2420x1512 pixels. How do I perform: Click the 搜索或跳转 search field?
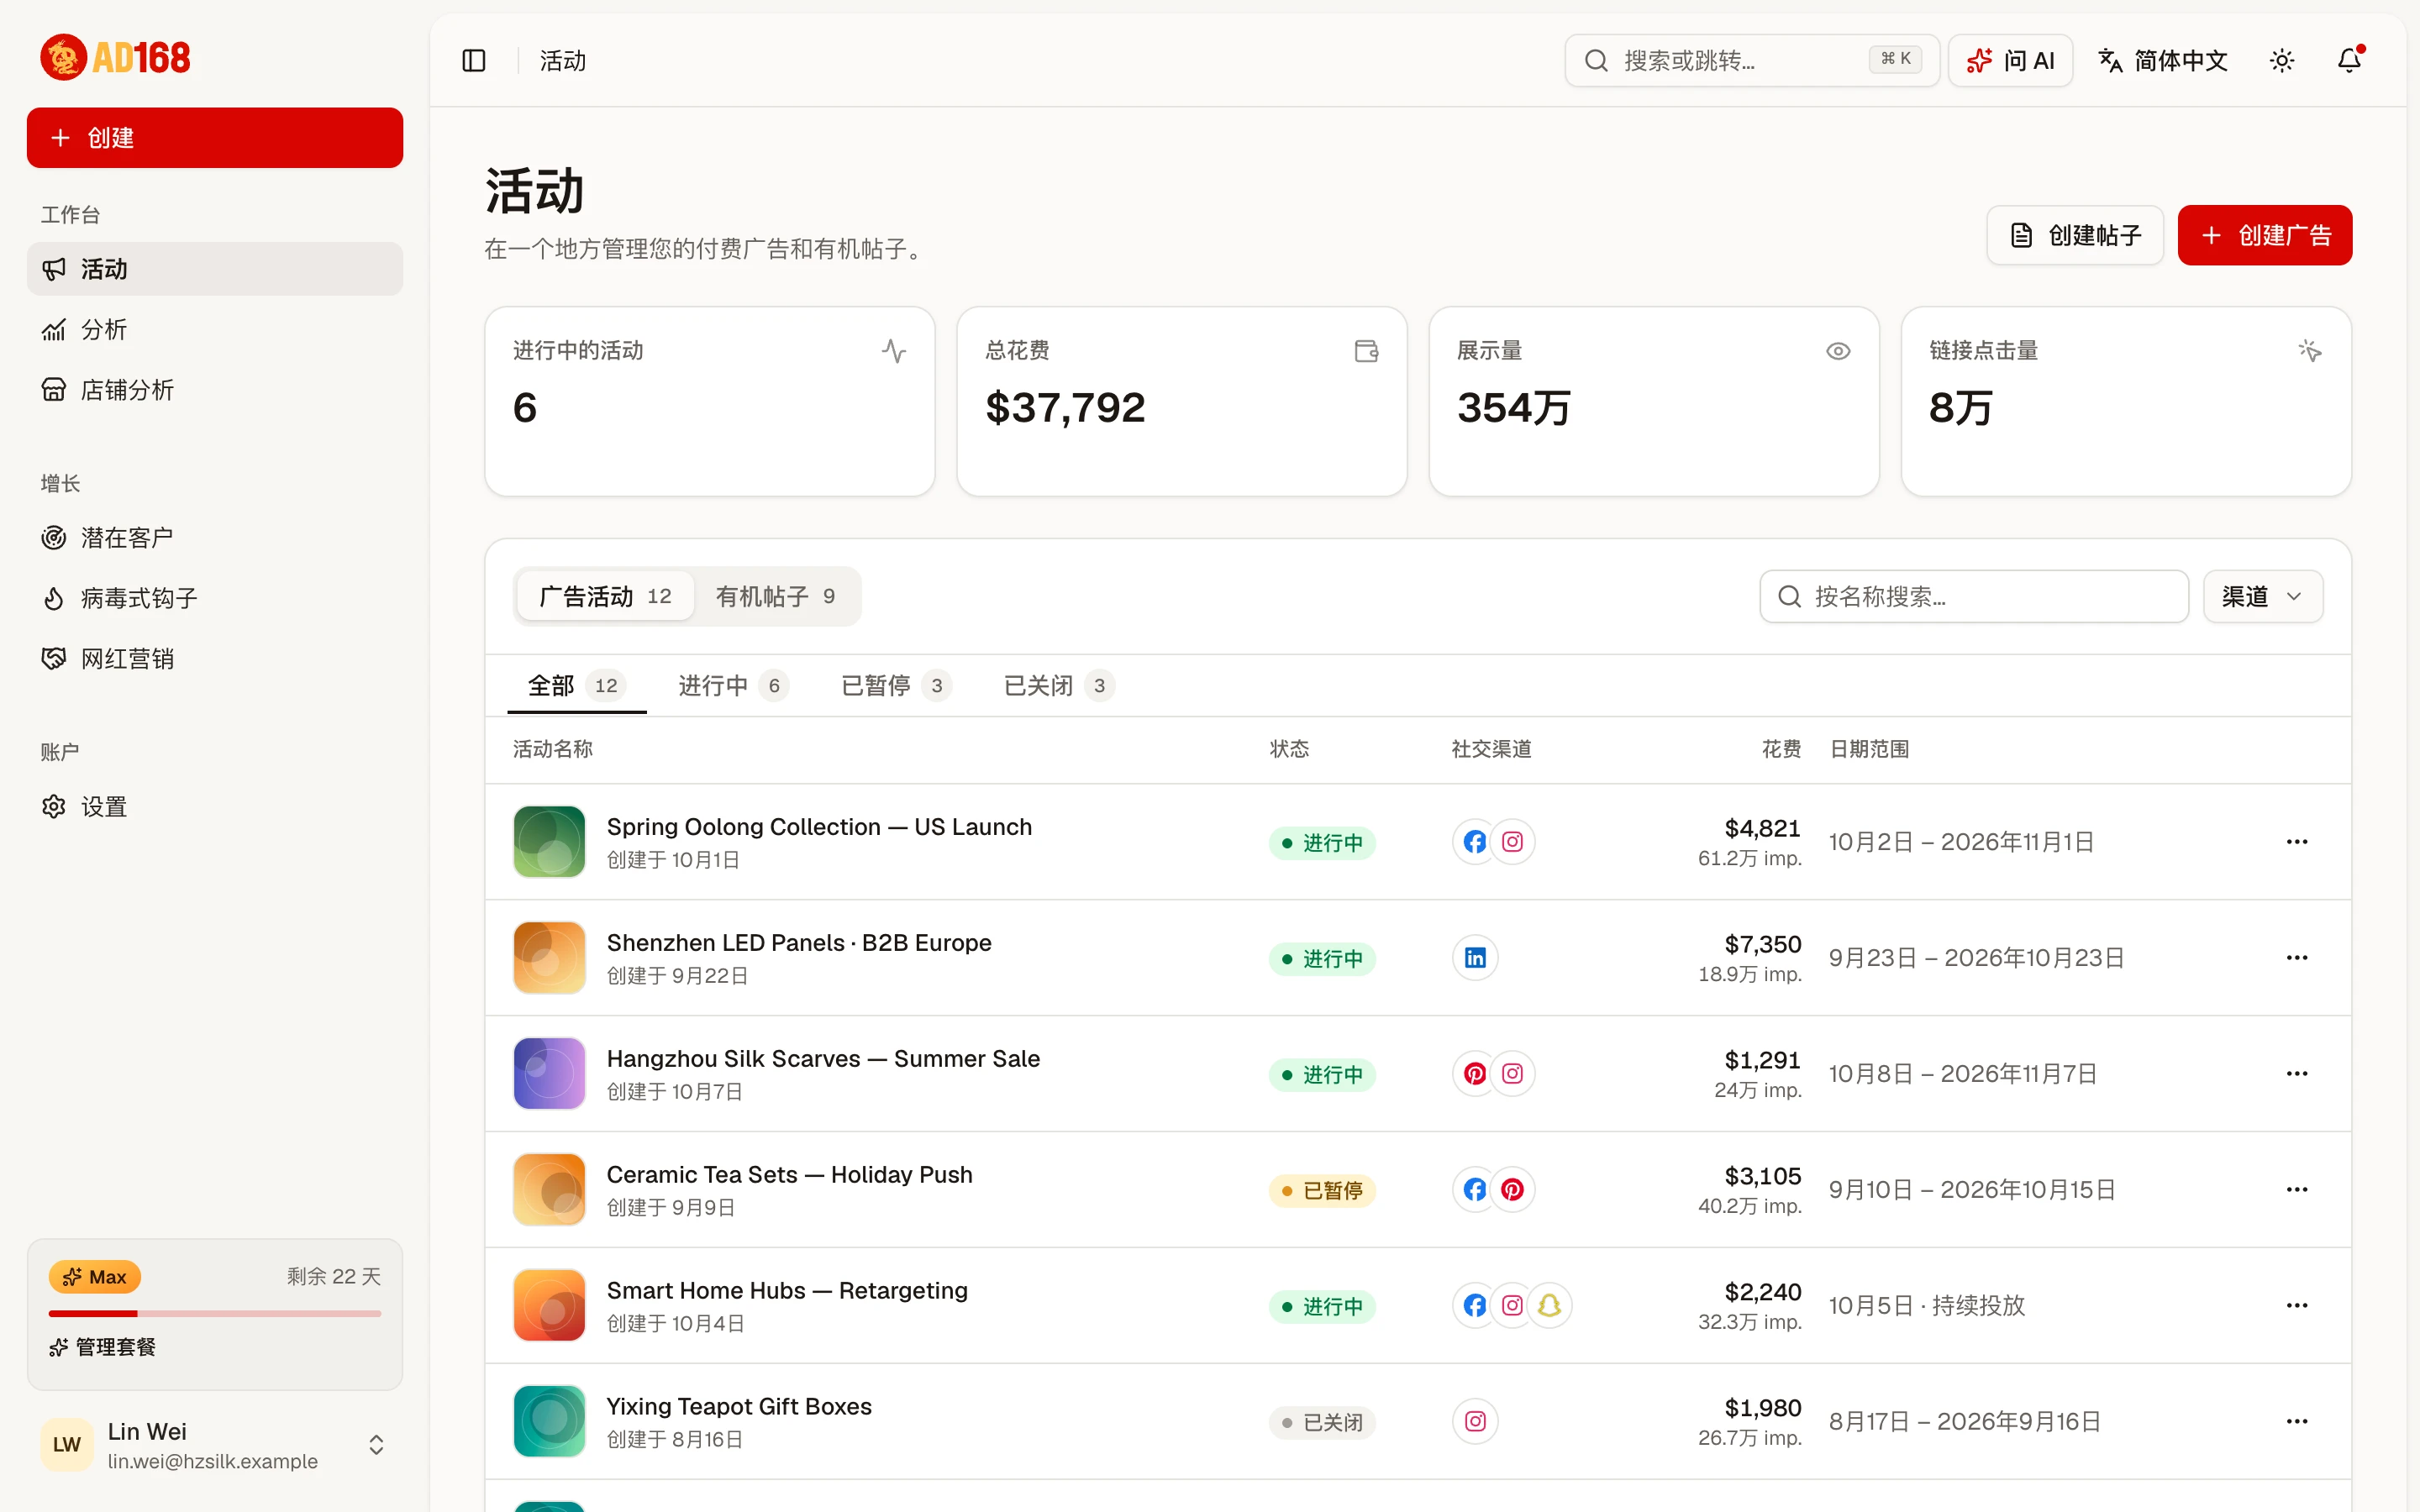tap(1752, 61)
